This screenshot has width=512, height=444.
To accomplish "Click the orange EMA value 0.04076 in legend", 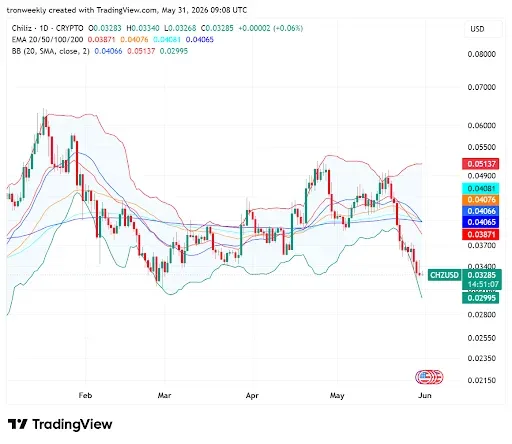I will click(134, 39).
